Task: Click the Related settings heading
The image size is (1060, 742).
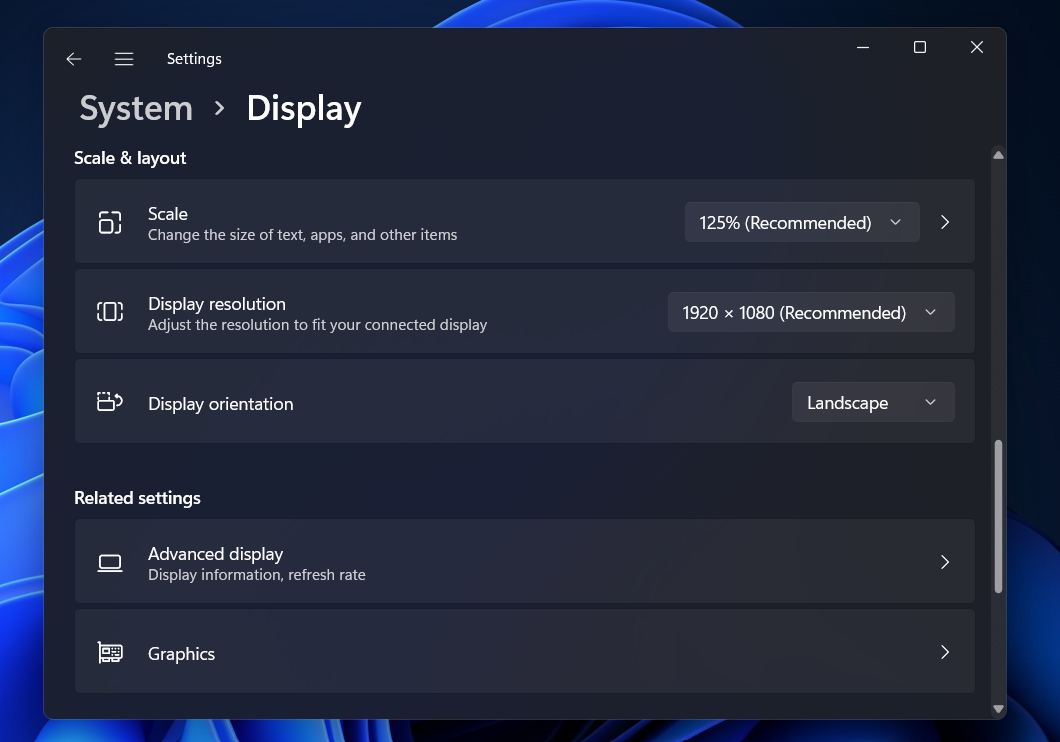Action: point(137,498)
